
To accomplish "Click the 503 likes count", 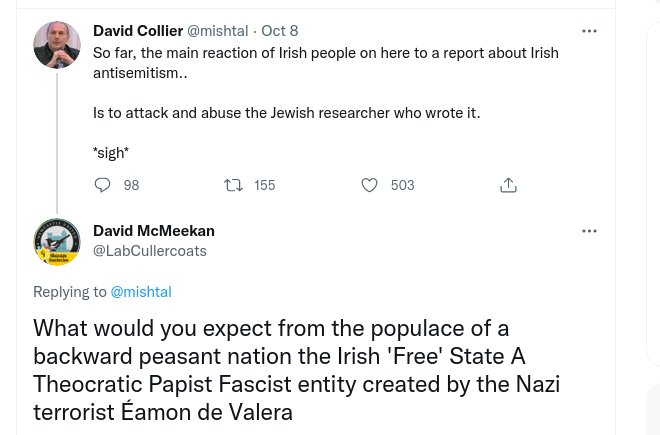I will [x=402, y=185].
